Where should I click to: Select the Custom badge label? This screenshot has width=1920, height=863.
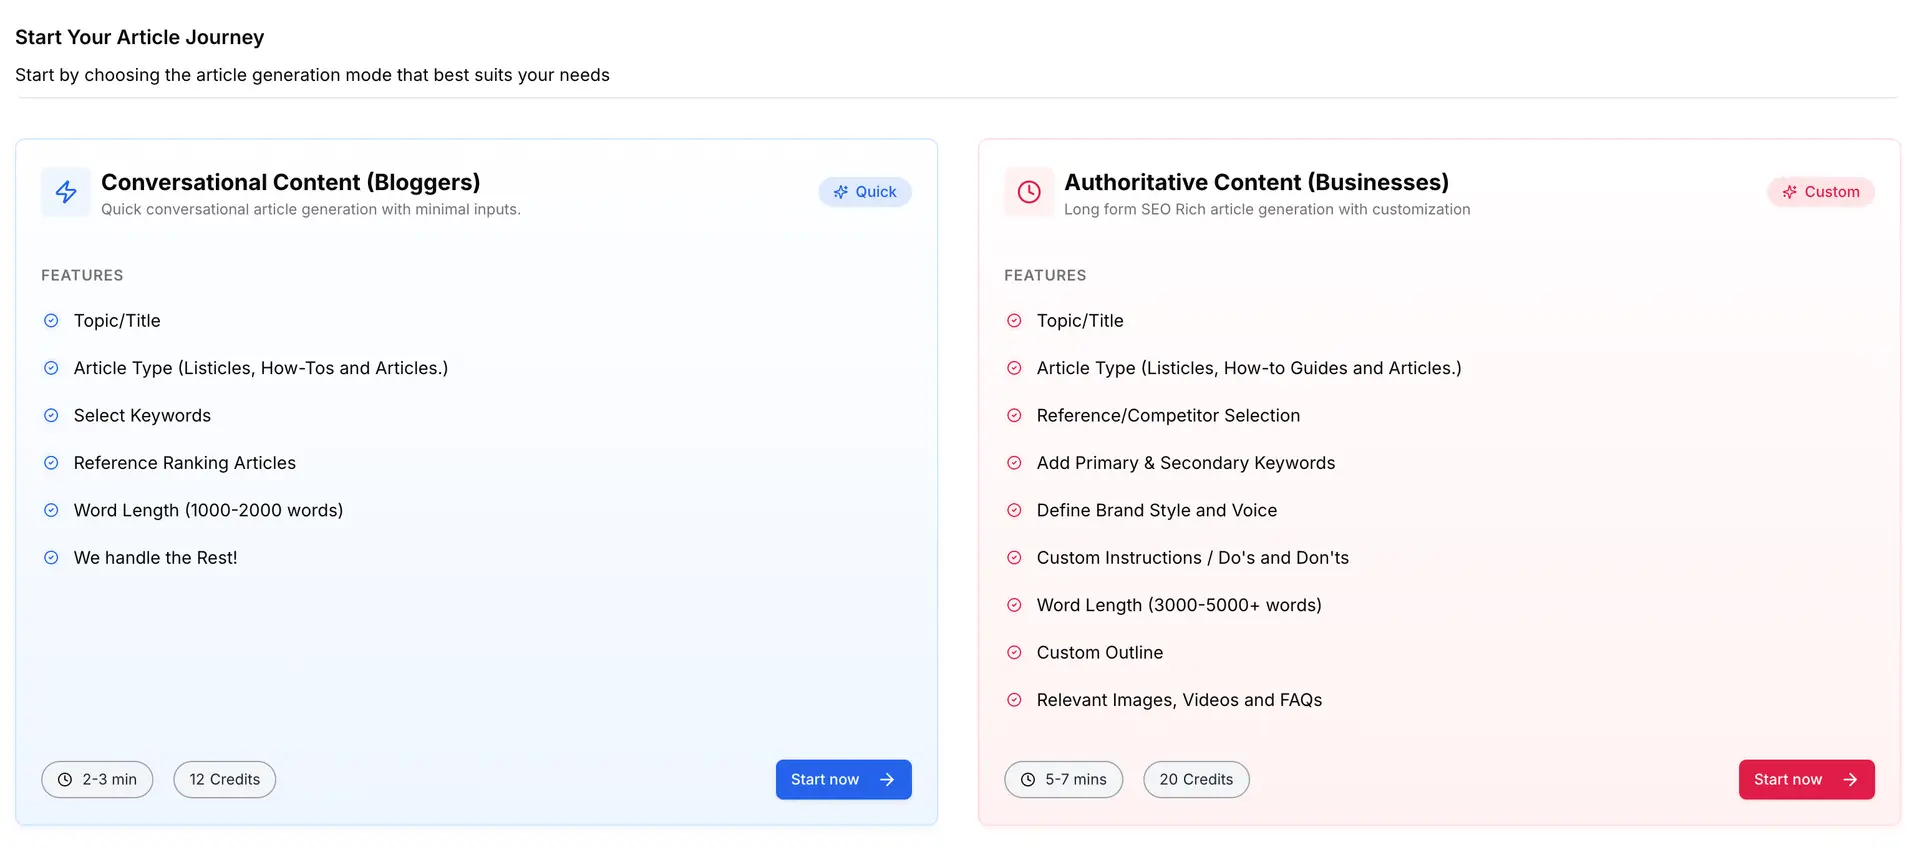pos(1832,192)
